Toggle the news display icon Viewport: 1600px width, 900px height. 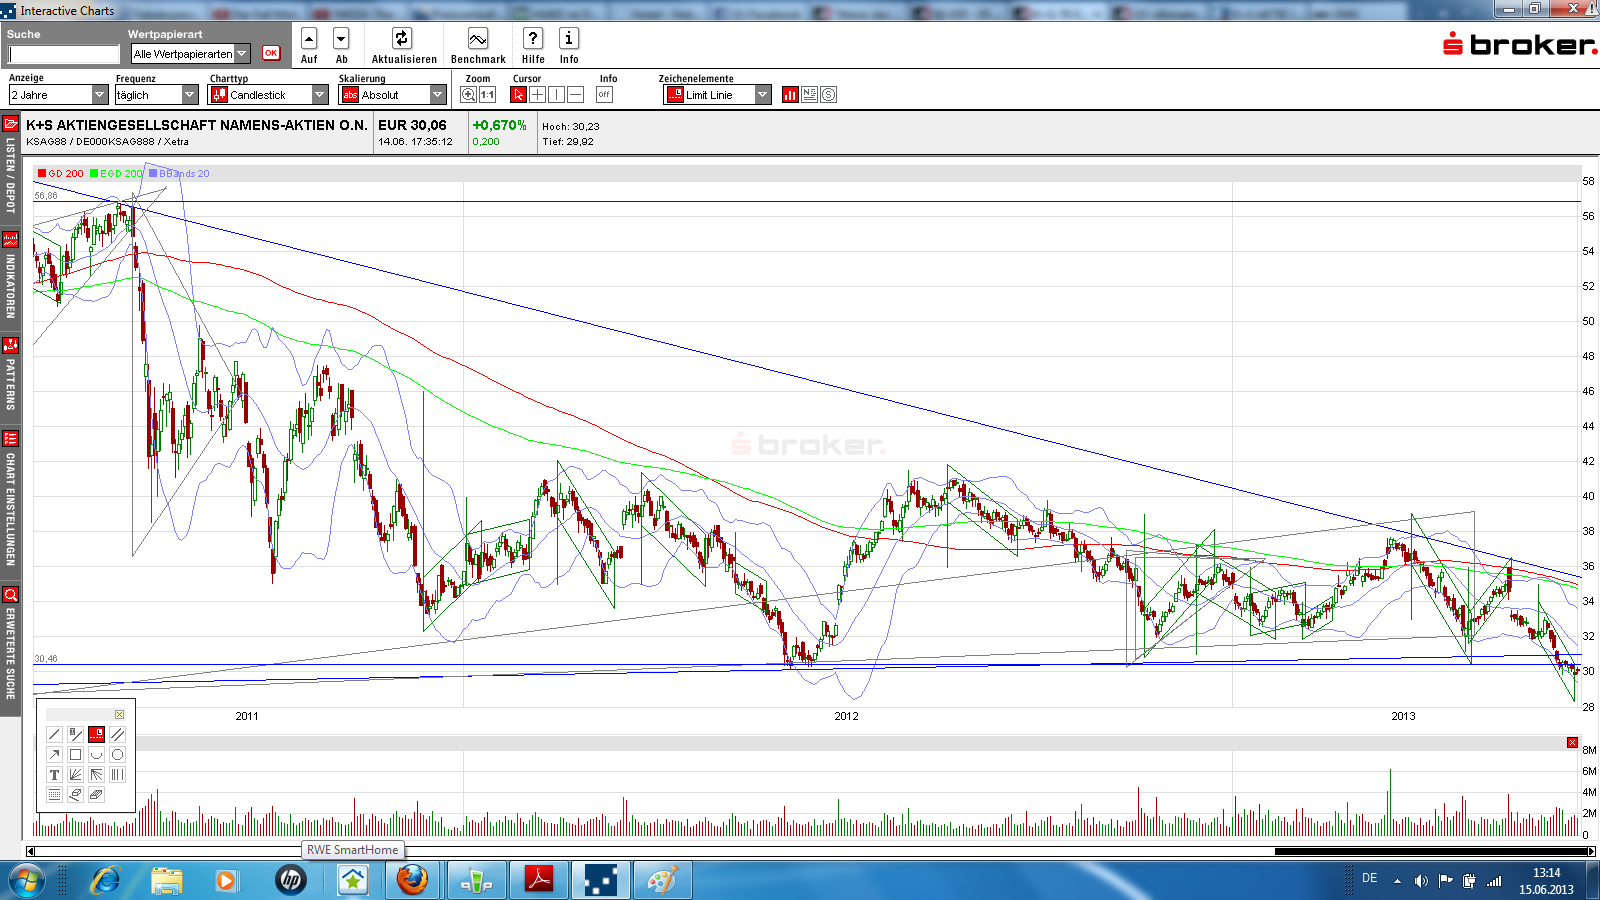pyautogui.click(x=809, y=95)
